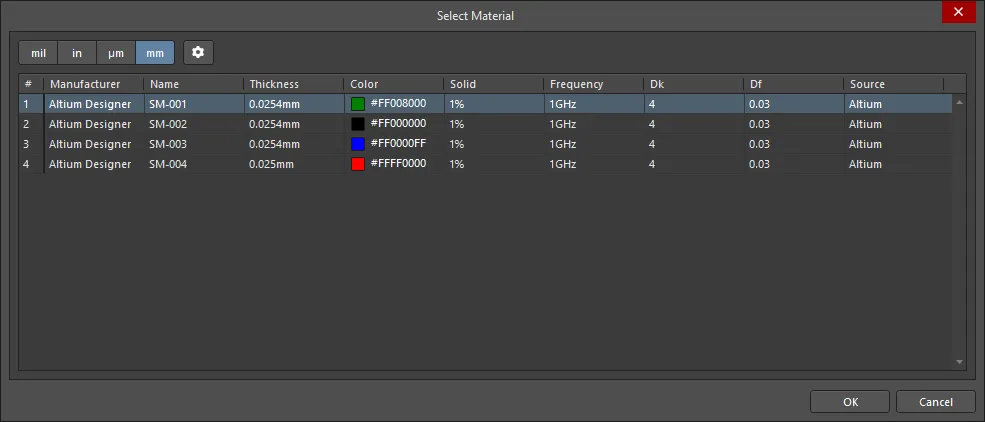
Task: Click the black SM-002 color swatch
Action: pos(358,124)
